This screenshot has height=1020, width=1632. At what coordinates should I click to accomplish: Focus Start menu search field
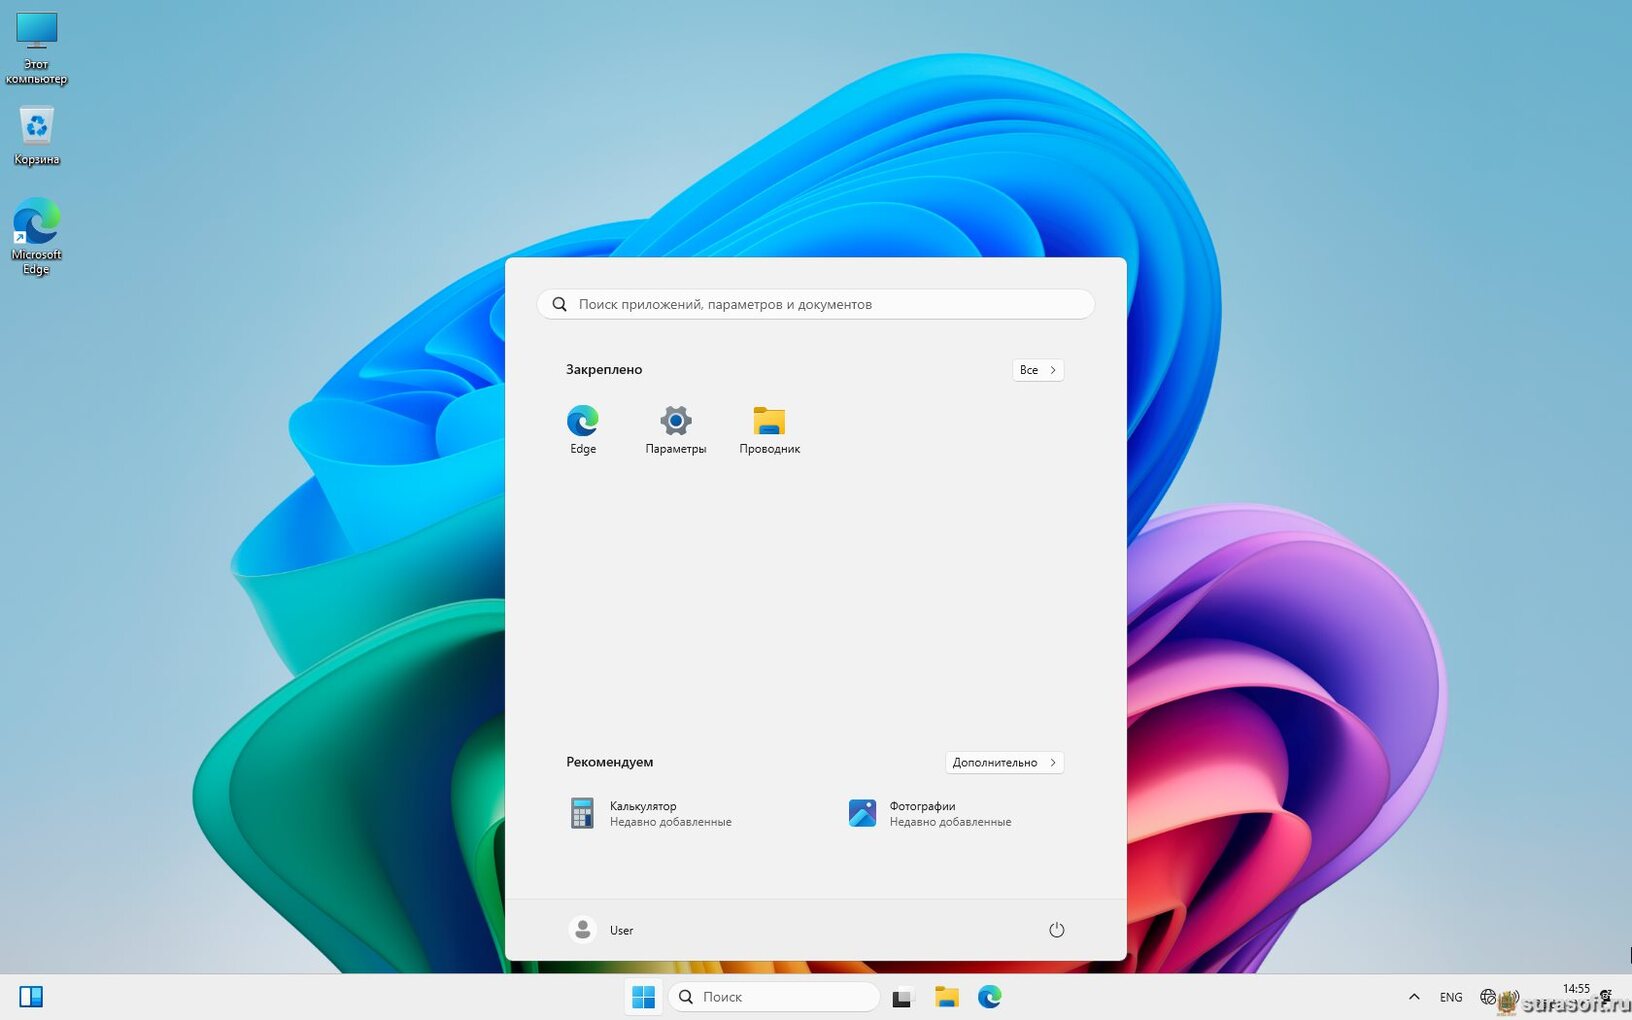coord(816,304)
